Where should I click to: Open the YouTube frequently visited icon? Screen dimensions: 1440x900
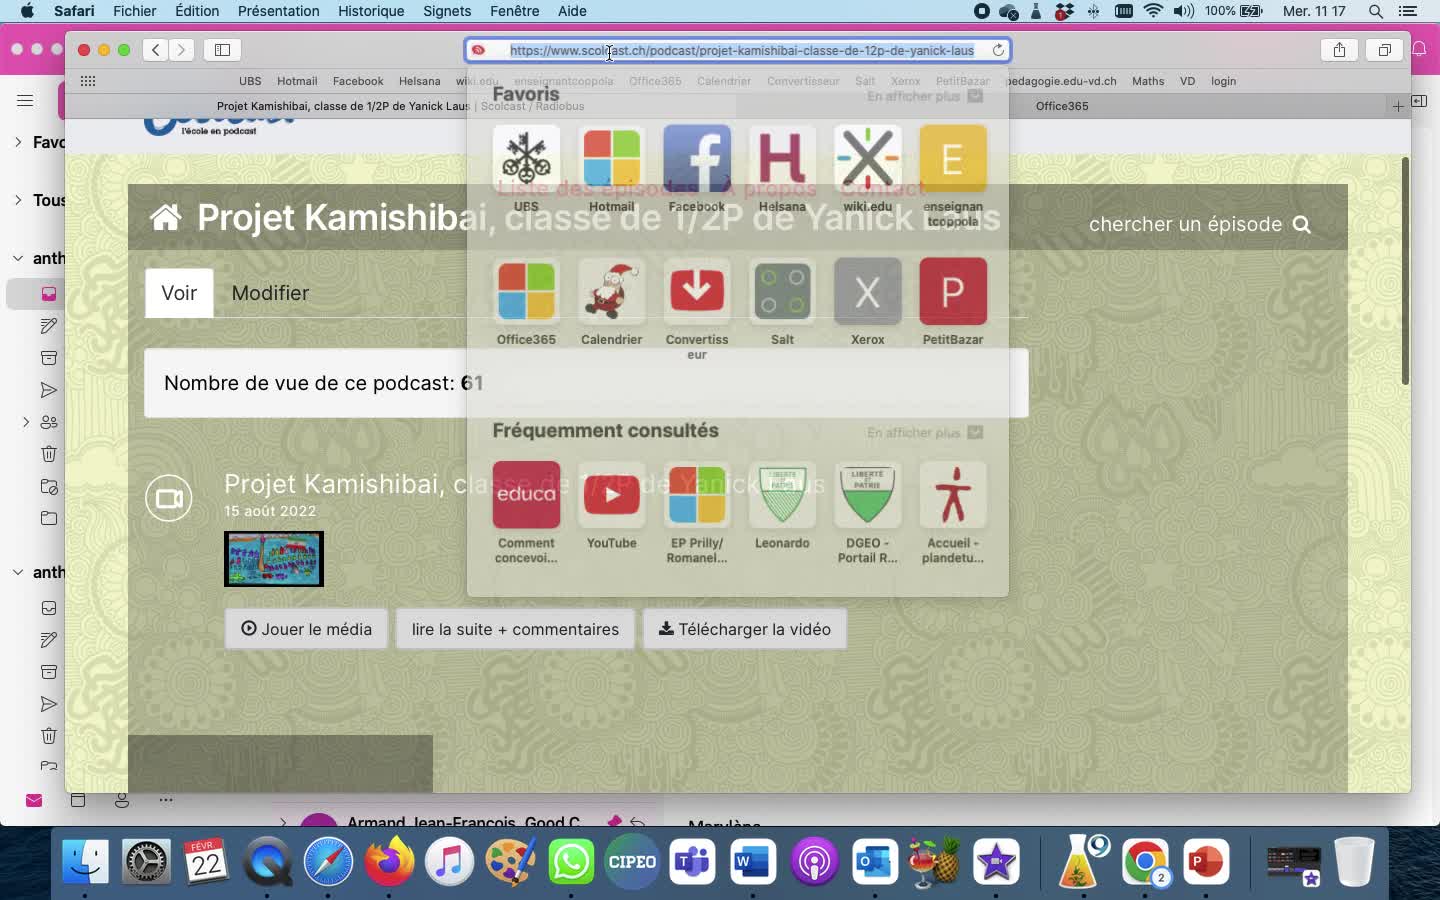(x=611, y=495)
